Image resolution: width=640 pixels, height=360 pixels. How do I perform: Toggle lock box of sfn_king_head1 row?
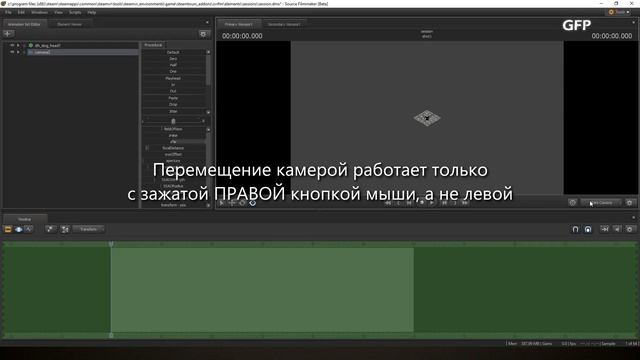(24, 45)
